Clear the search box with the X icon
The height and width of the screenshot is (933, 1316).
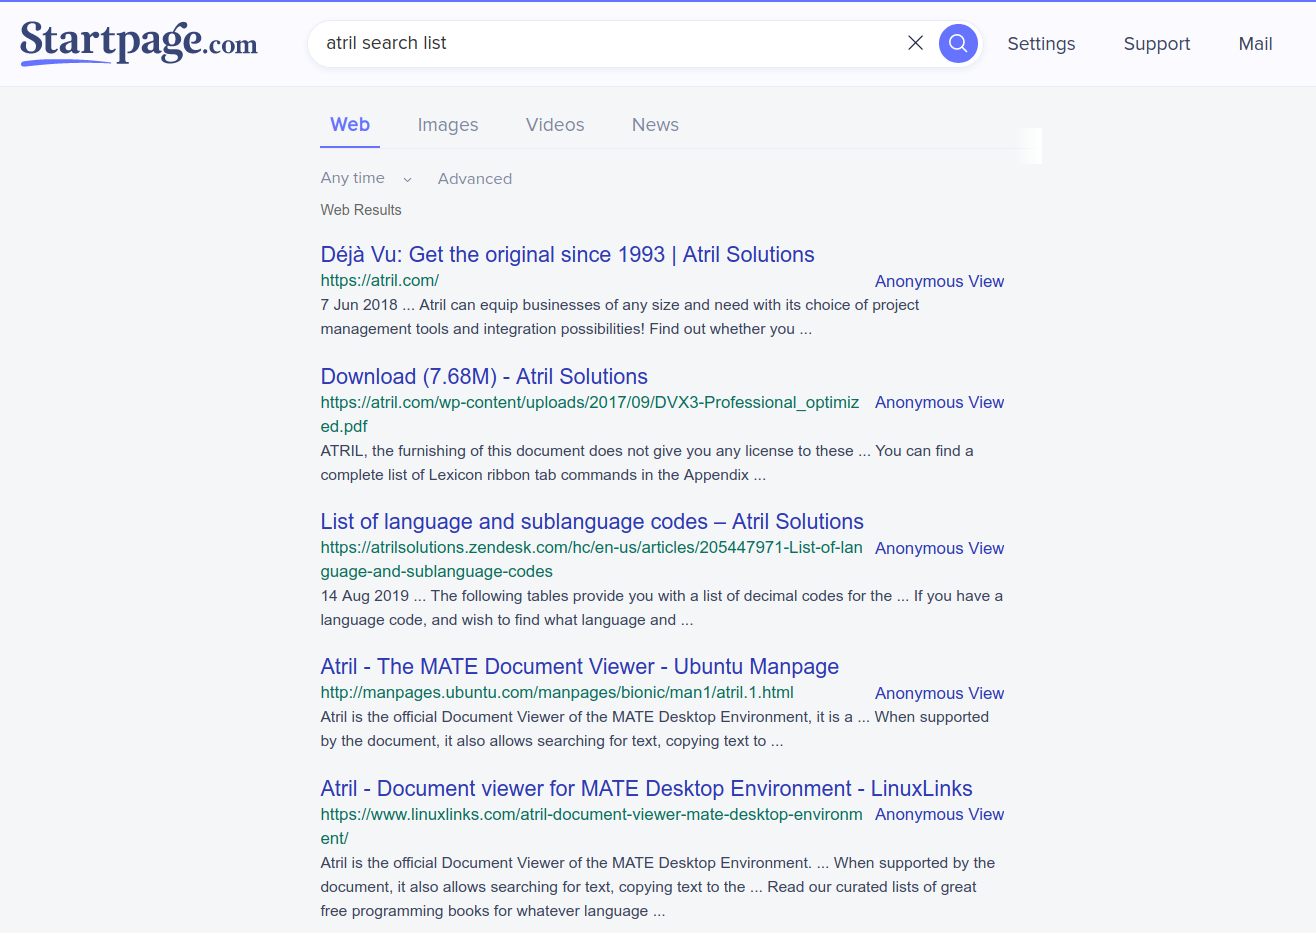pos(915,43)
